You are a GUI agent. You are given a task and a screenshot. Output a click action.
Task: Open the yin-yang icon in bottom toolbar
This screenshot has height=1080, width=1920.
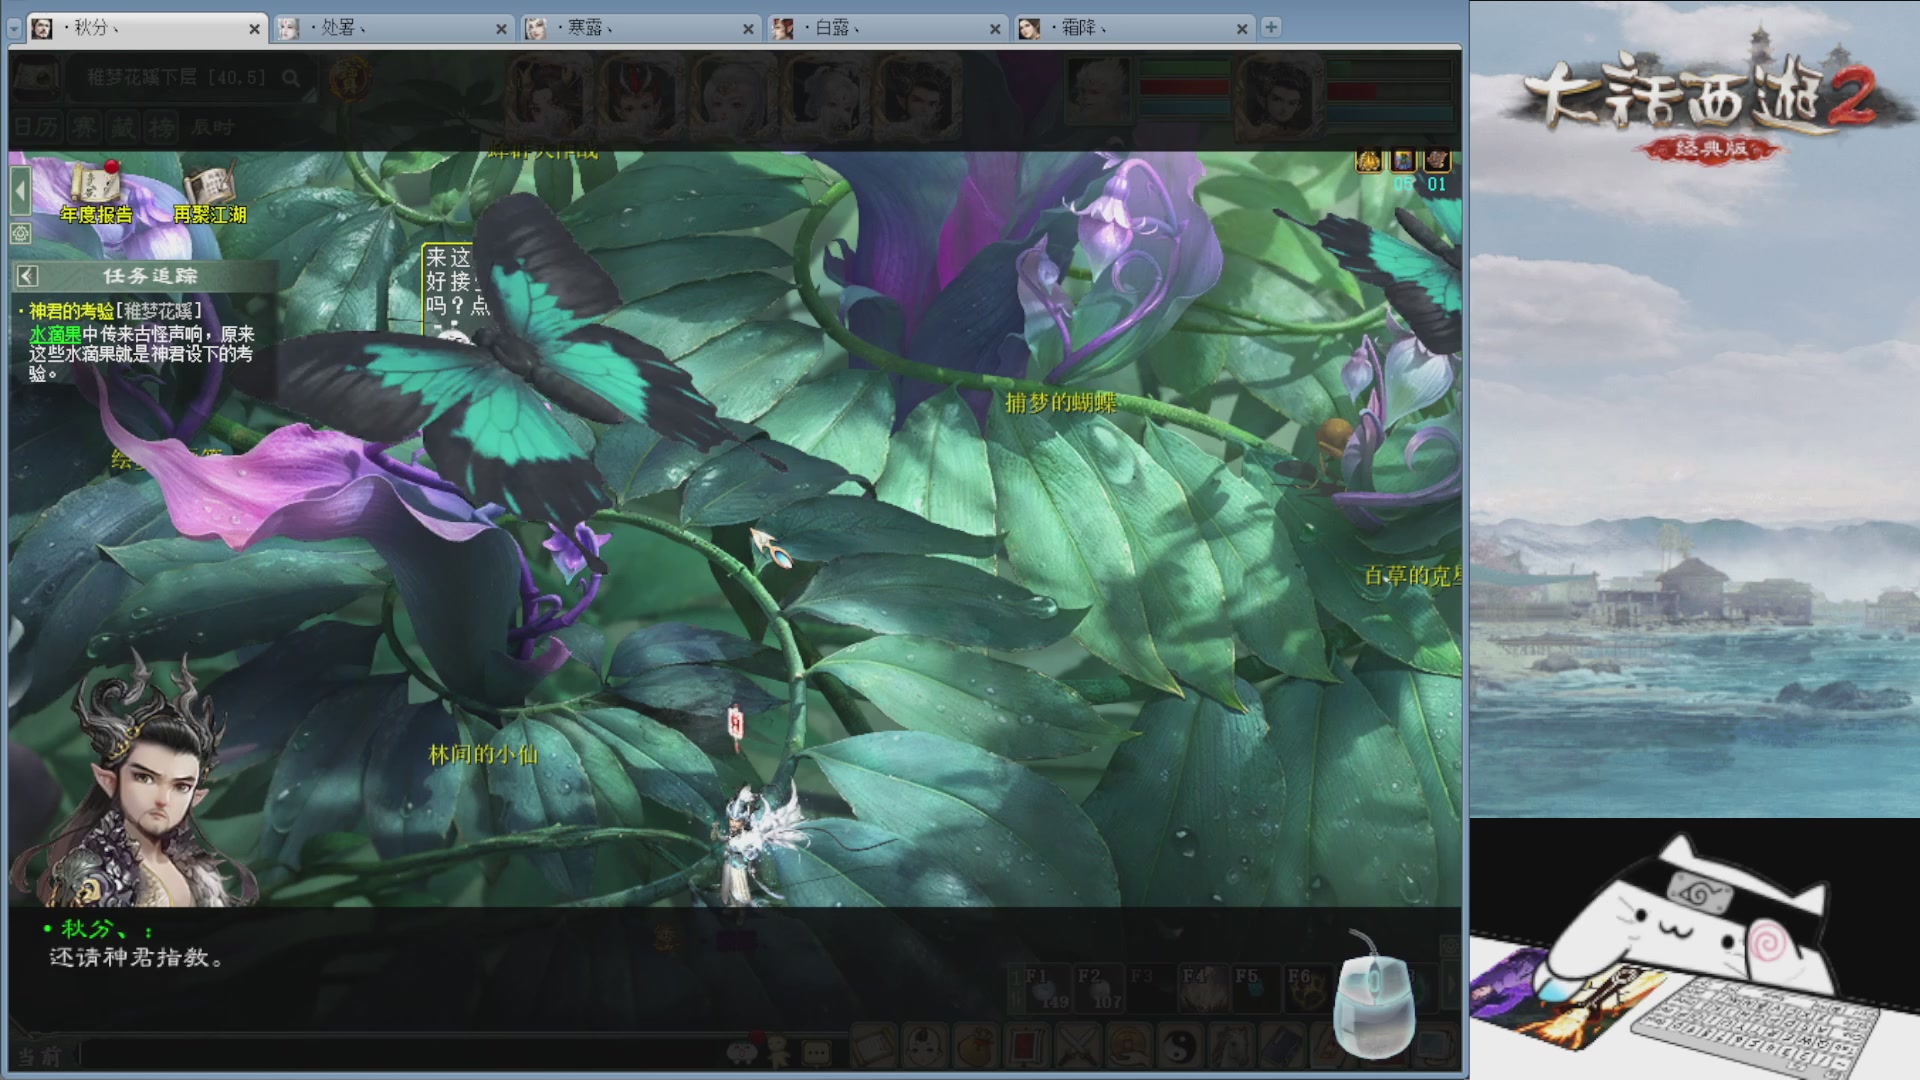click(x=1181, y=1047)
